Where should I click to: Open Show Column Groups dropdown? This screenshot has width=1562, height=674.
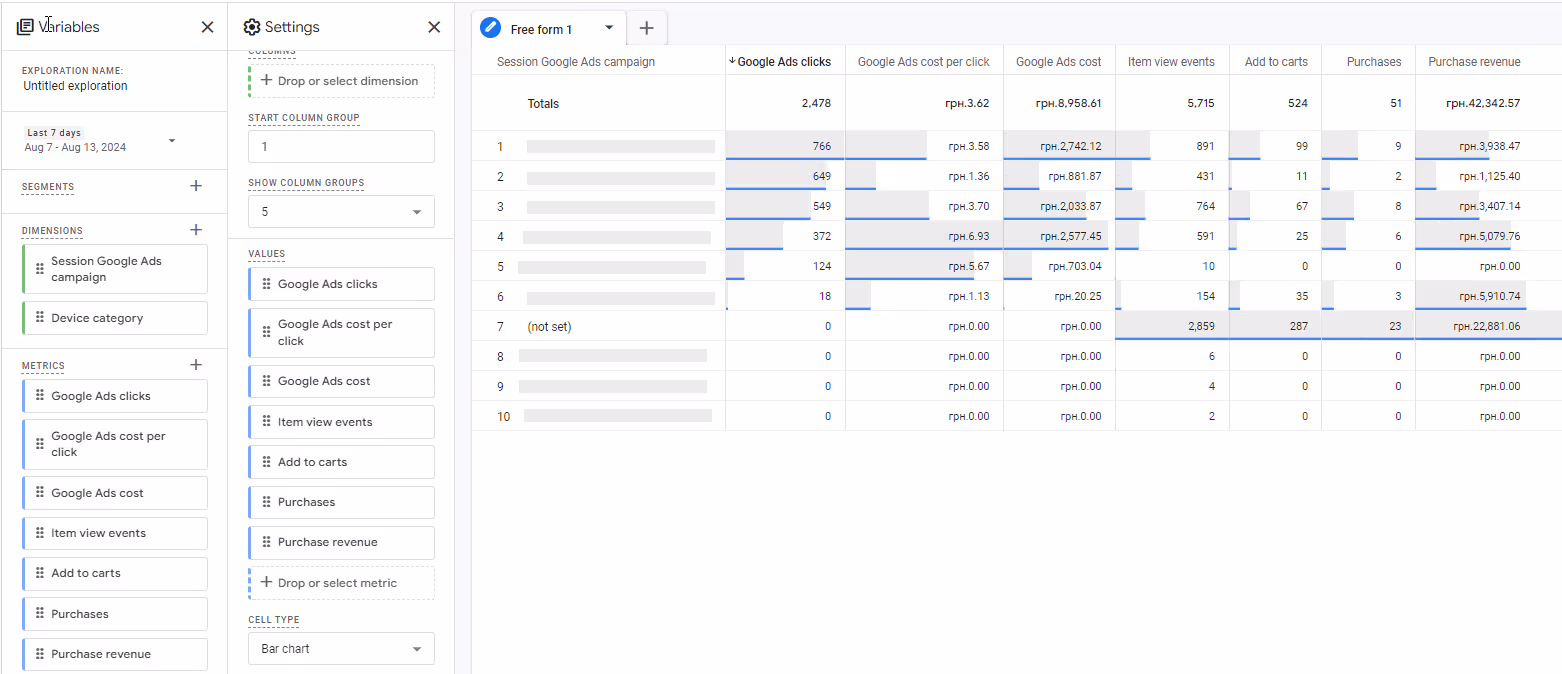(x=341, y=212)
